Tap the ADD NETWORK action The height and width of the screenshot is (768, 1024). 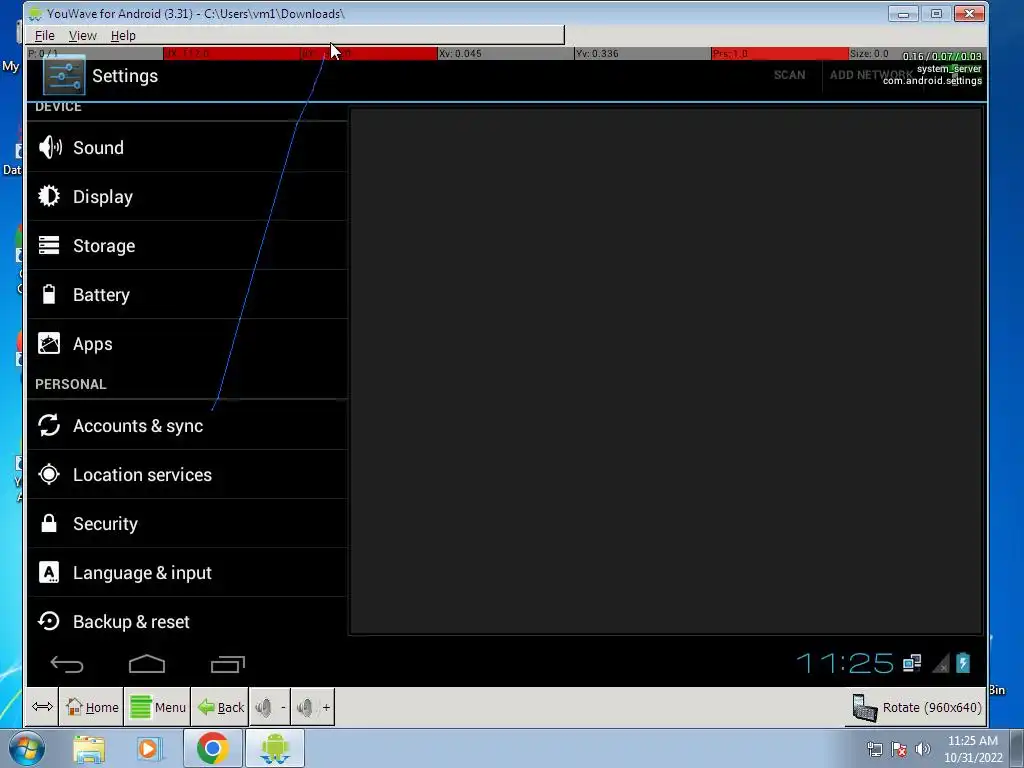[871, 75]
